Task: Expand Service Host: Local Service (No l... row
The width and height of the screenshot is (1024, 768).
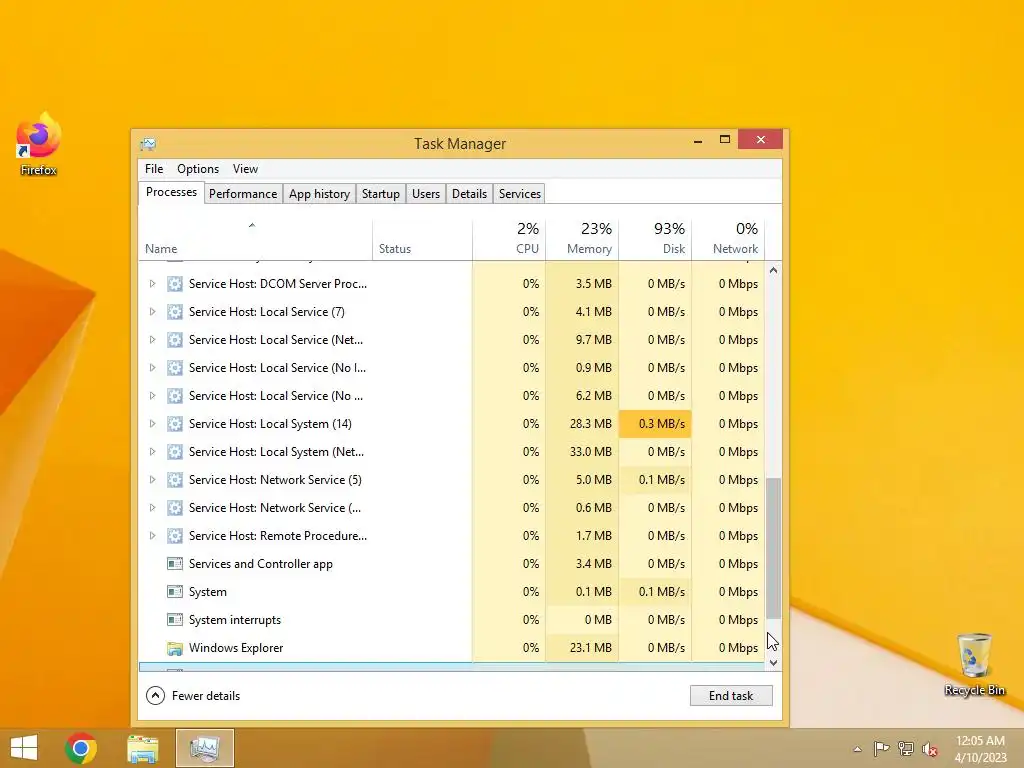Action: coord(152,368)
